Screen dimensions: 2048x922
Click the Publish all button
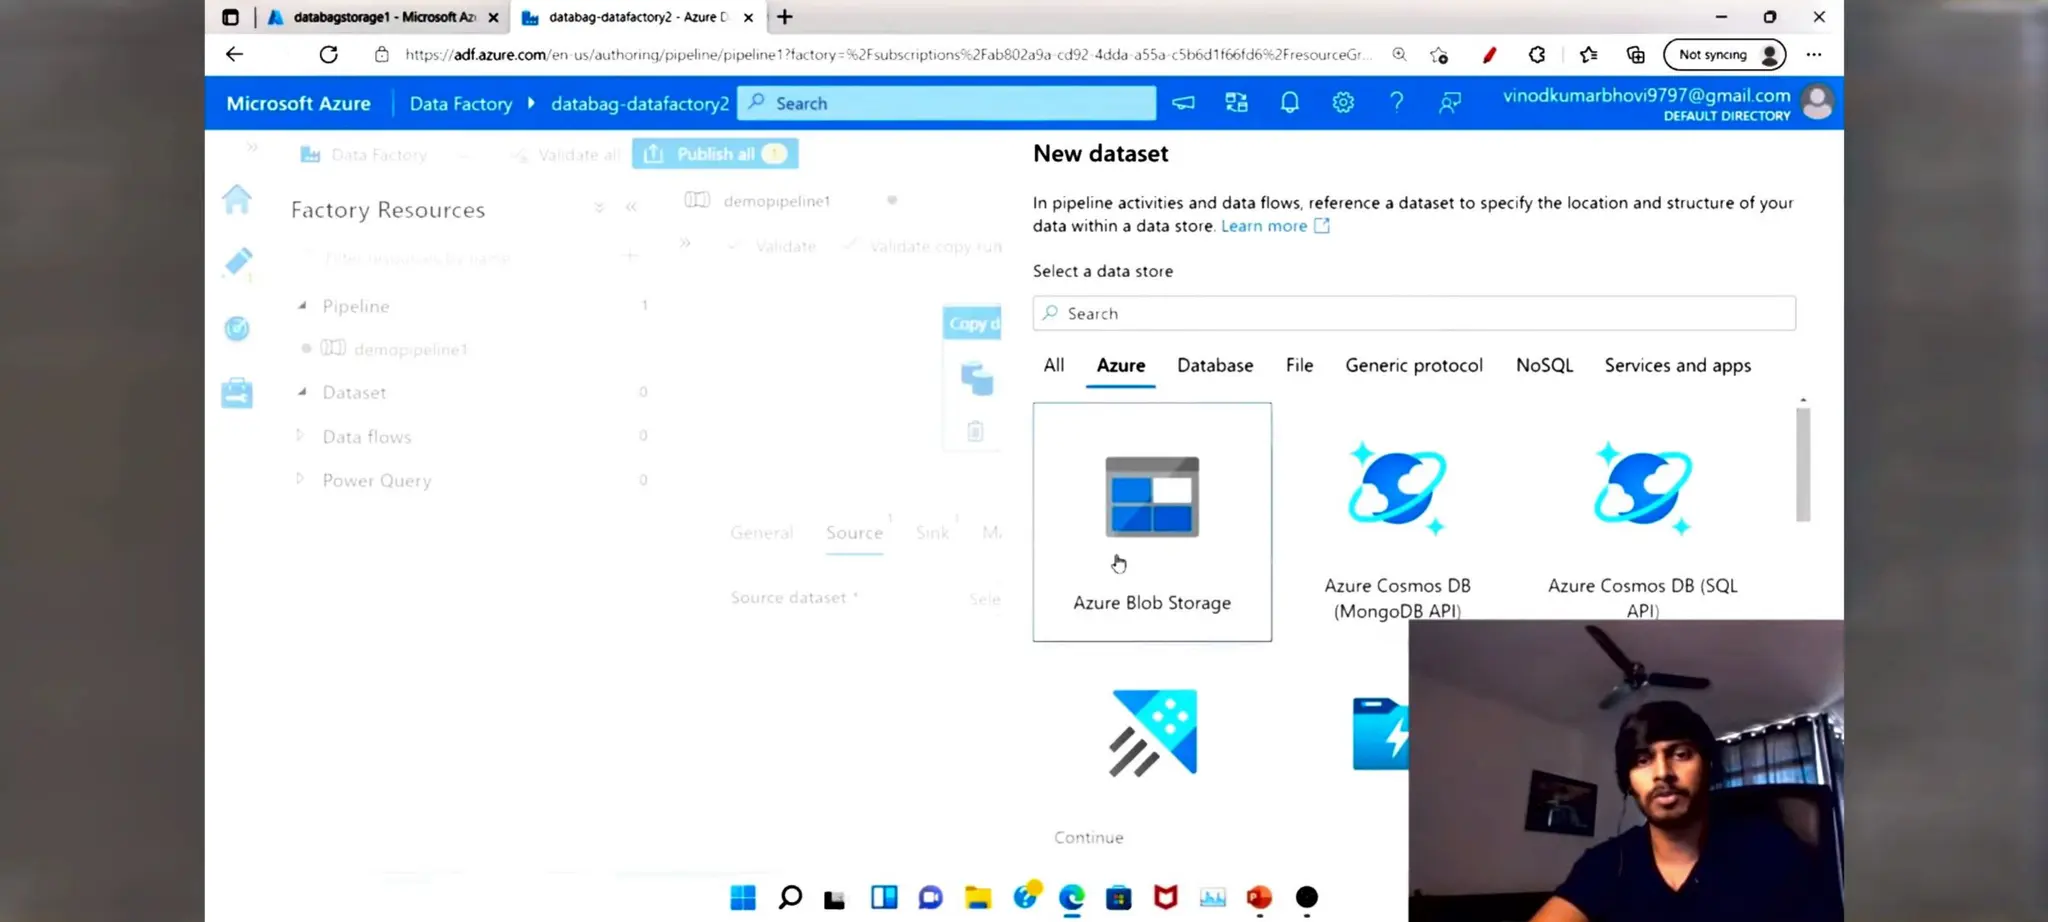715,154
